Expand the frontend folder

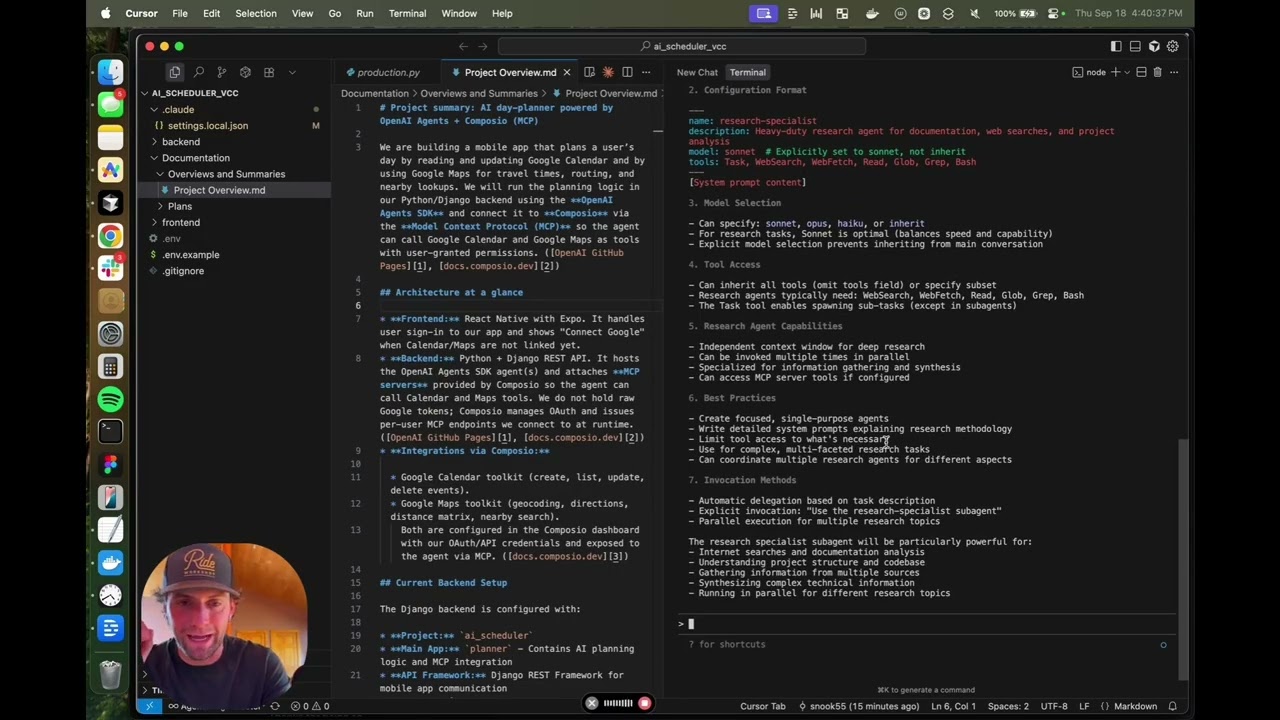181,222
